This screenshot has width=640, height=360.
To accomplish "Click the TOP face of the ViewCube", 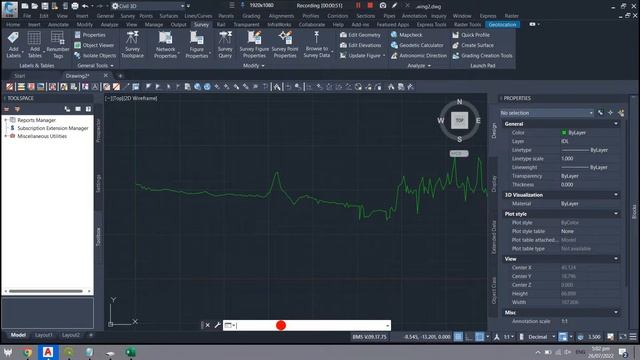I will tap(459, 120).
